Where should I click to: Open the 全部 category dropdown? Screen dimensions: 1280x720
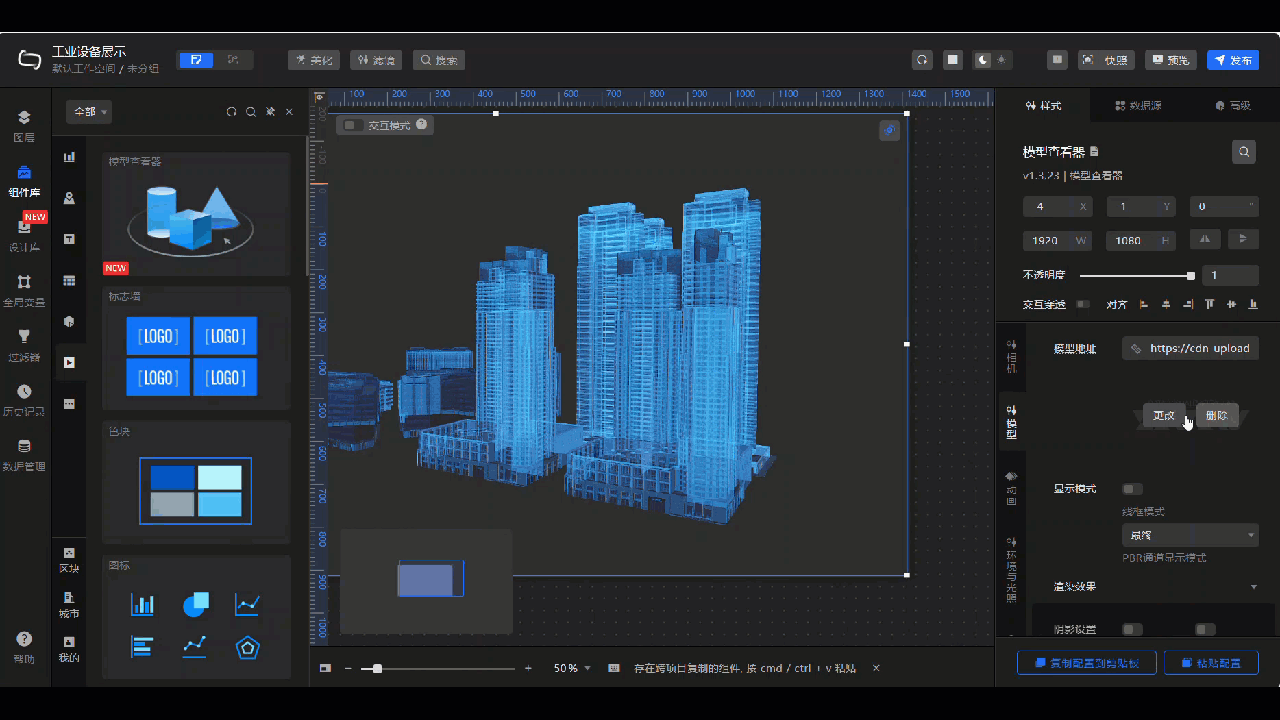pos(88,112)
